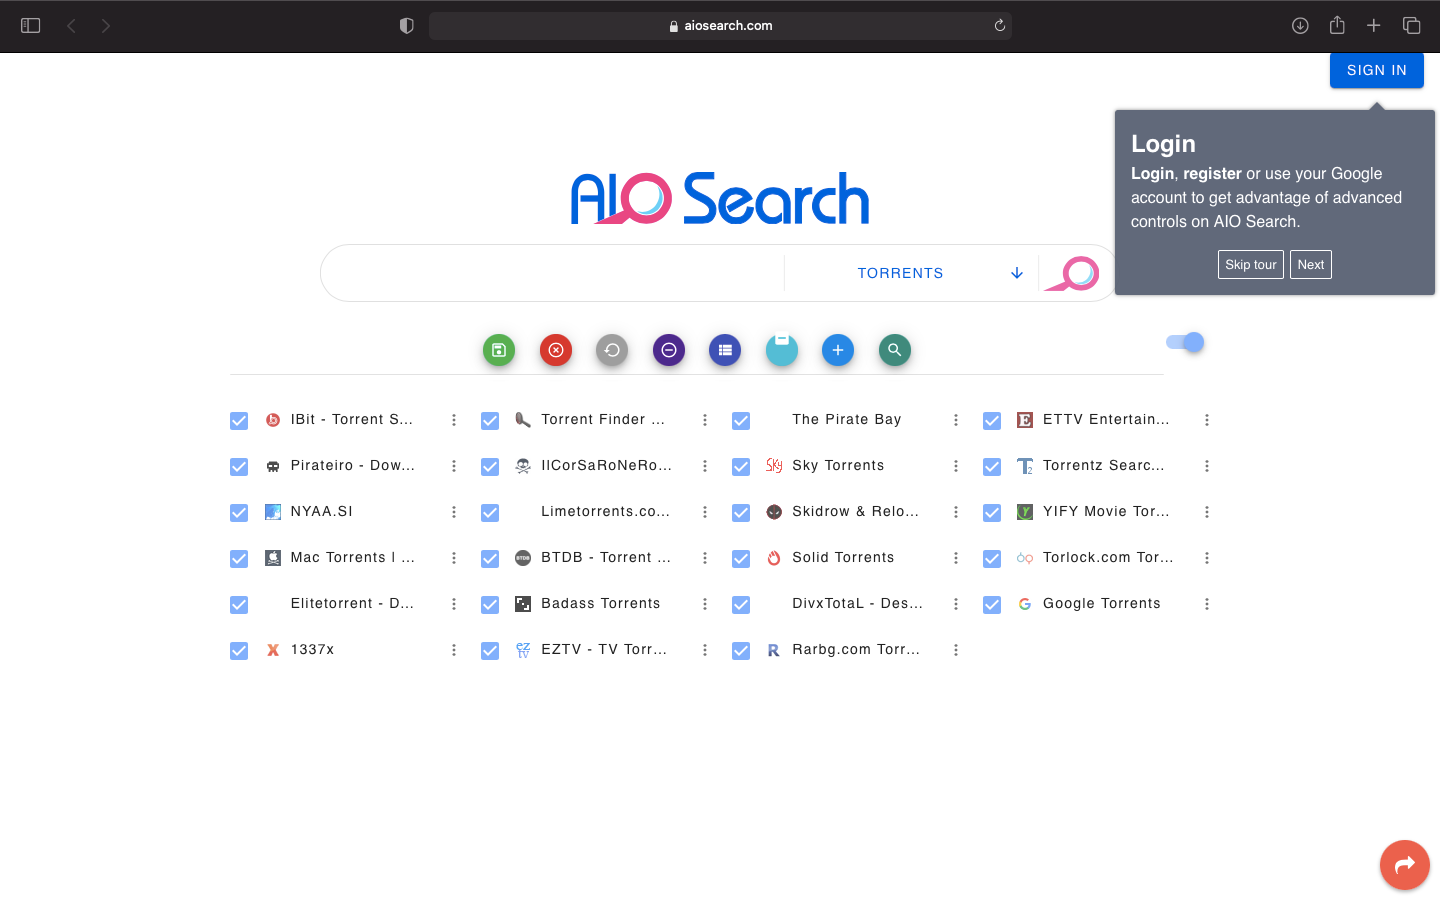Uncheck YIFY Movie Tor... checkbox
This screenshot has height=900, width=1440.
[x=992, y=513]
